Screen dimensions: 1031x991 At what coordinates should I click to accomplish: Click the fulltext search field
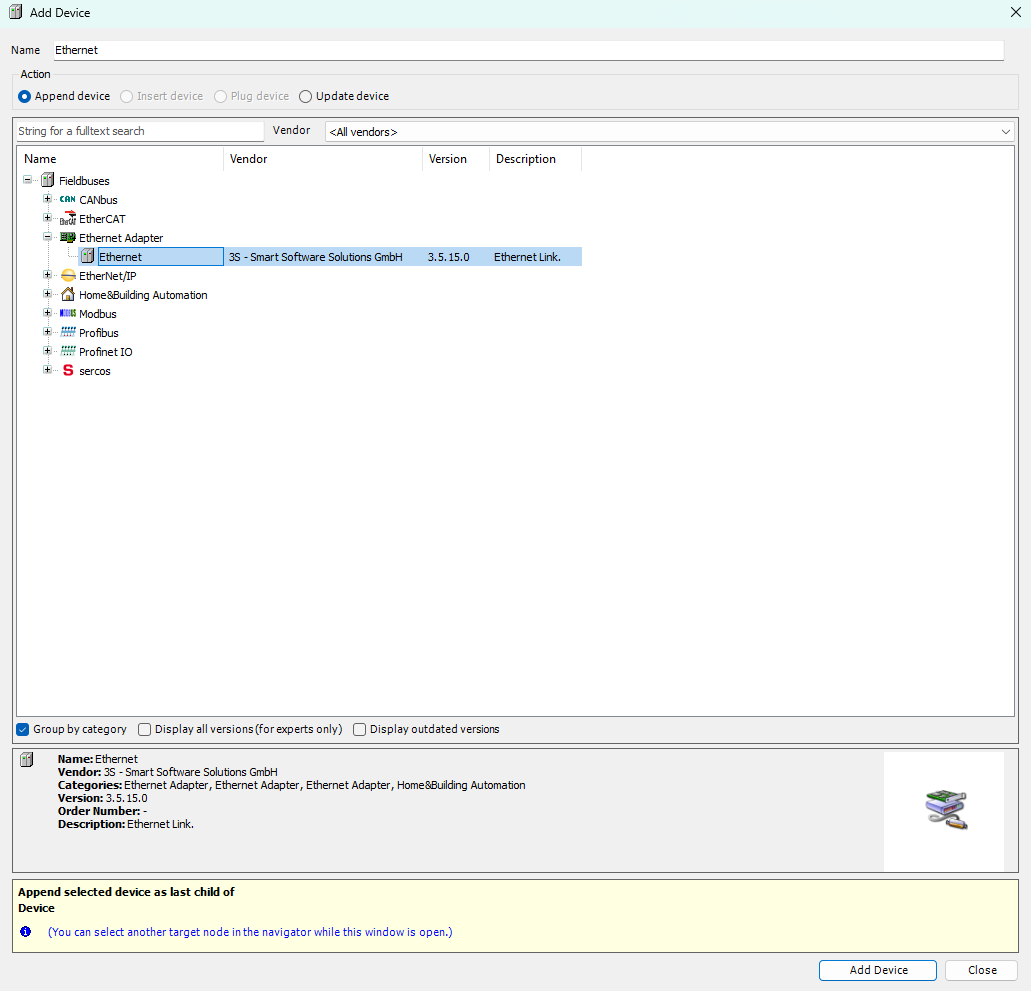[x=138, y=130]
